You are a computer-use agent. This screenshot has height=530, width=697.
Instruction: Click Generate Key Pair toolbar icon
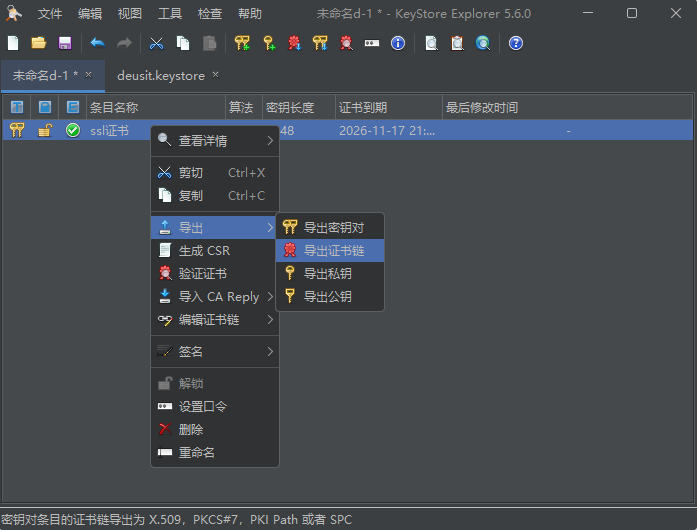click(242, 43)
